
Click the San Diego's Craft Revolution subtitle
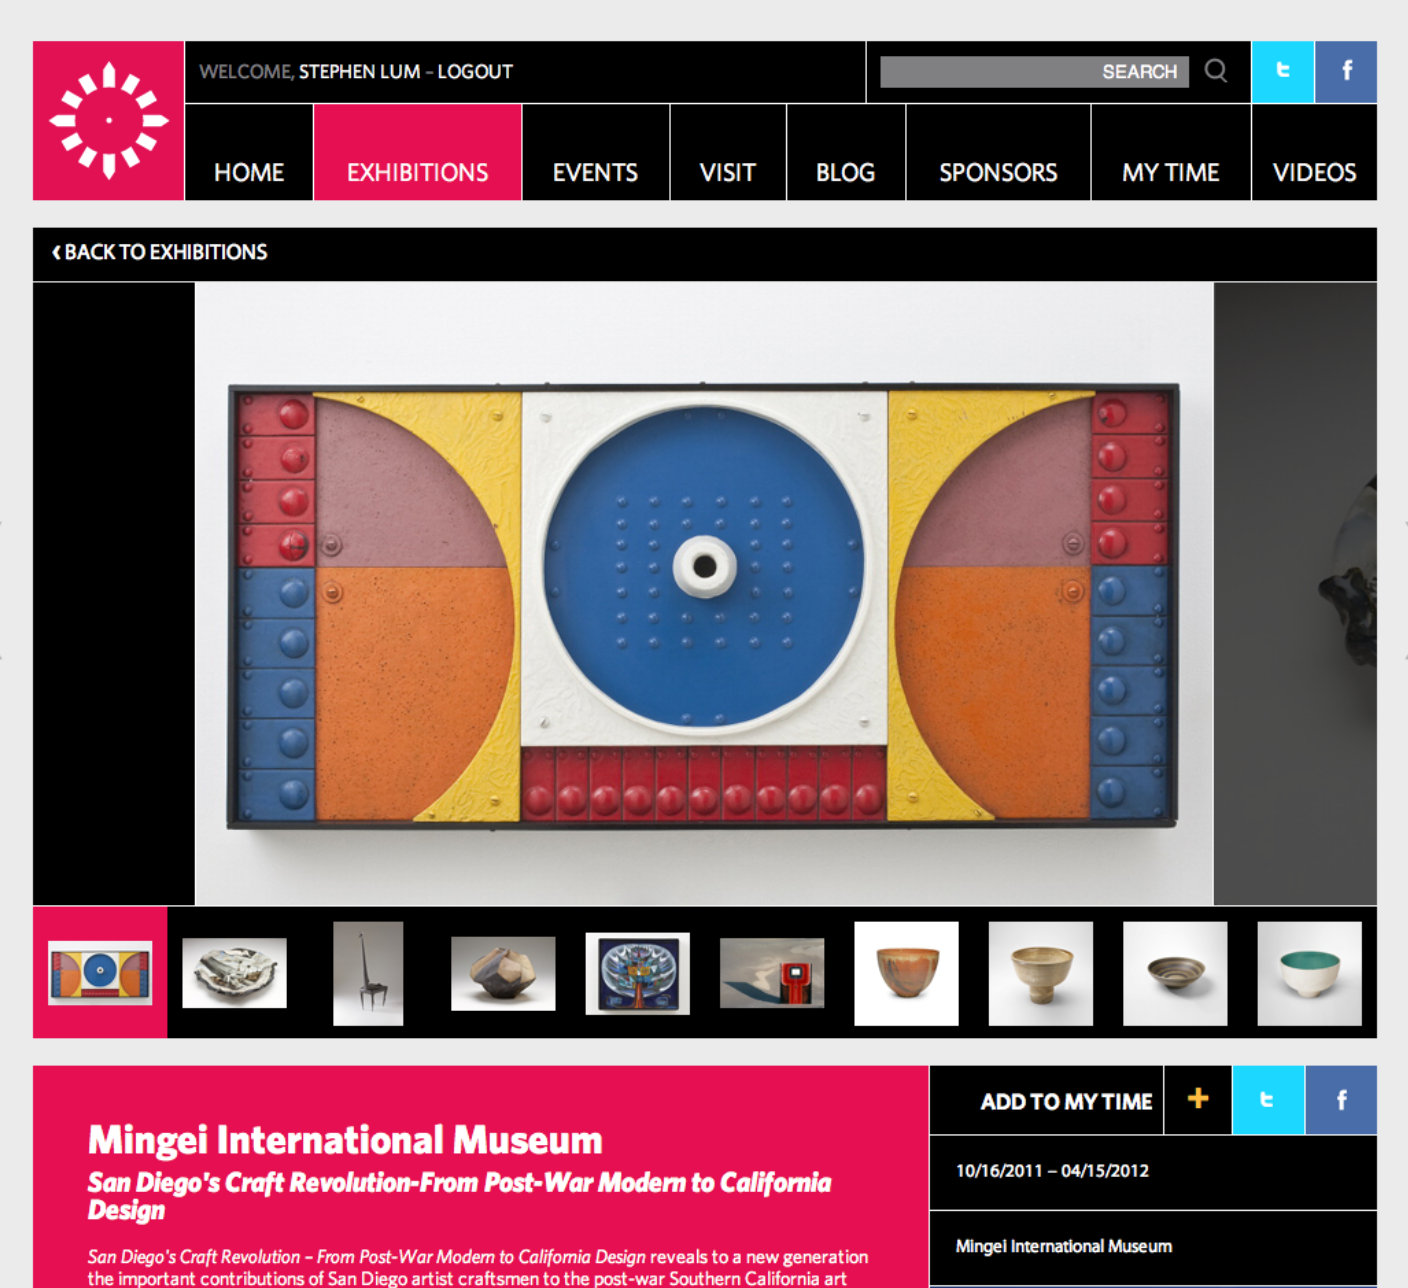459,1195
